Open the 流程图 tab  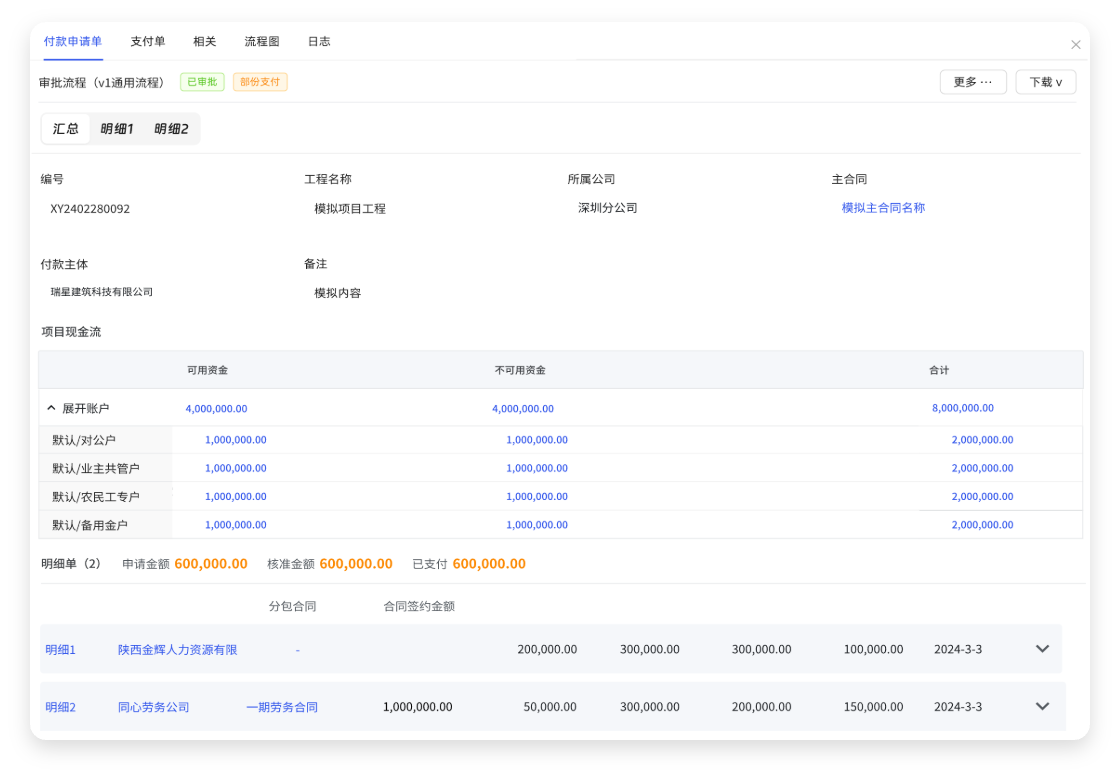click(x=262, y=42)
